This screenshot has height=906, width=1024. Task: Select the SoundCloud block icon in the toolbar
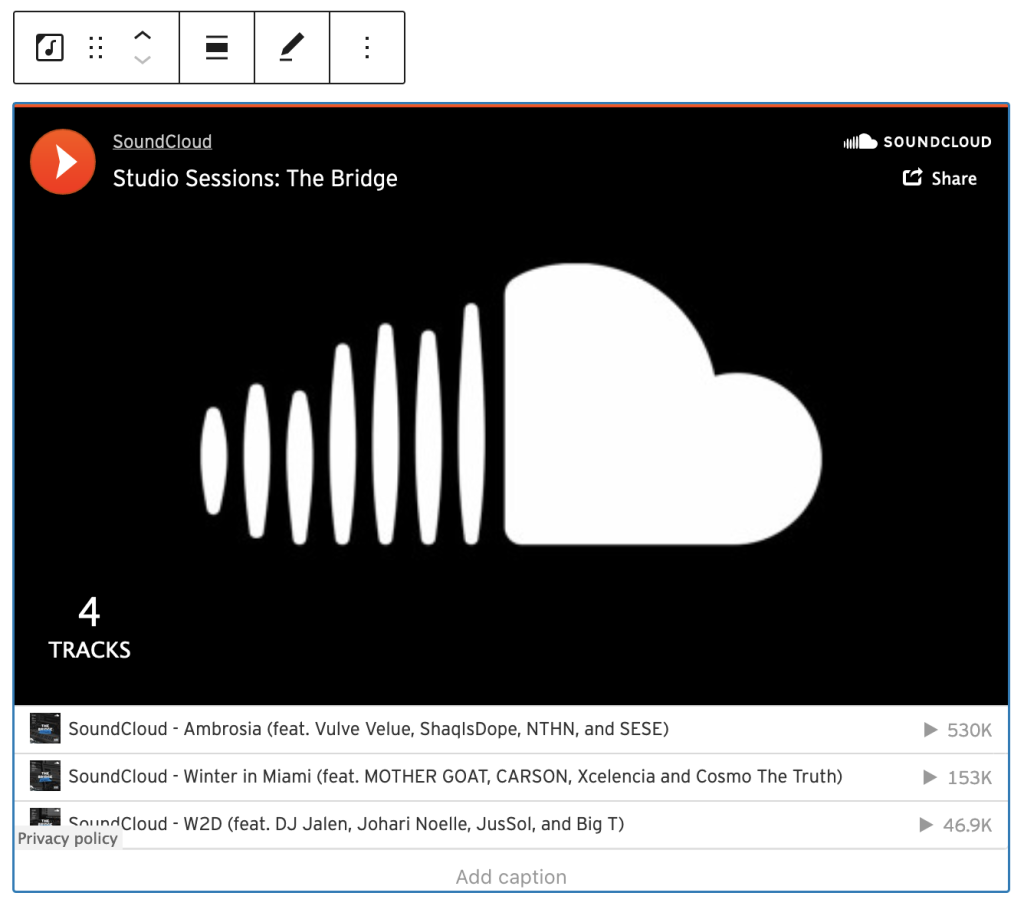pos(49,47)
